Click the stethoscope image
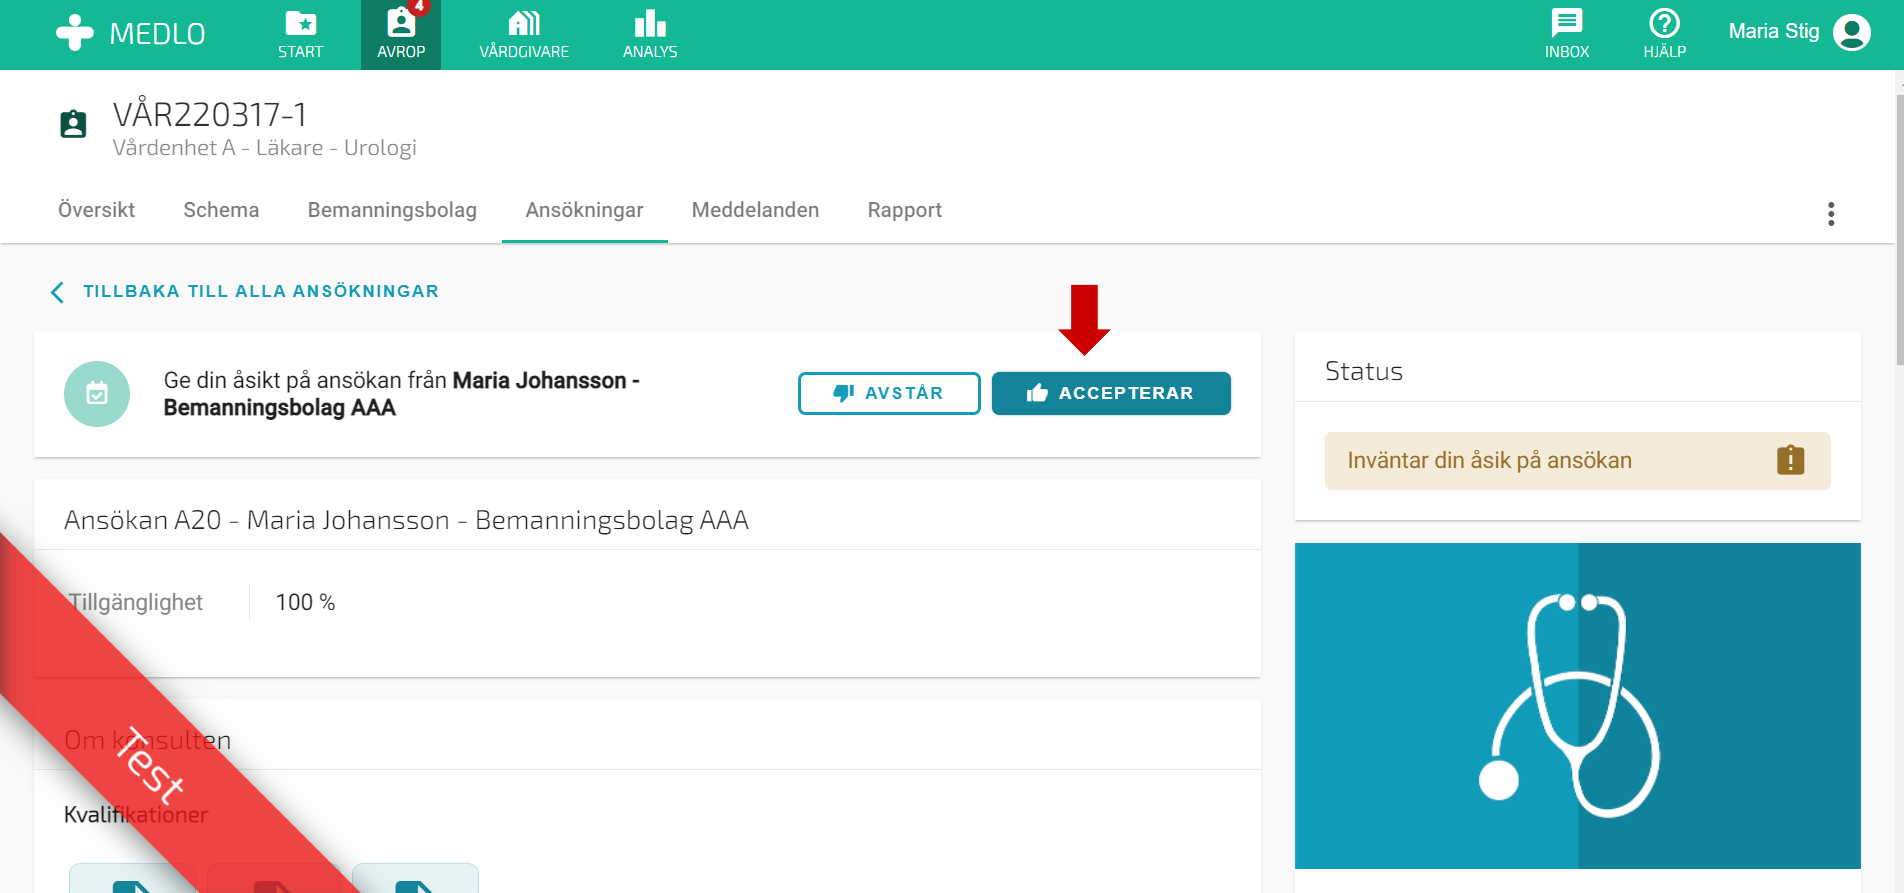 pos(1578,706)
